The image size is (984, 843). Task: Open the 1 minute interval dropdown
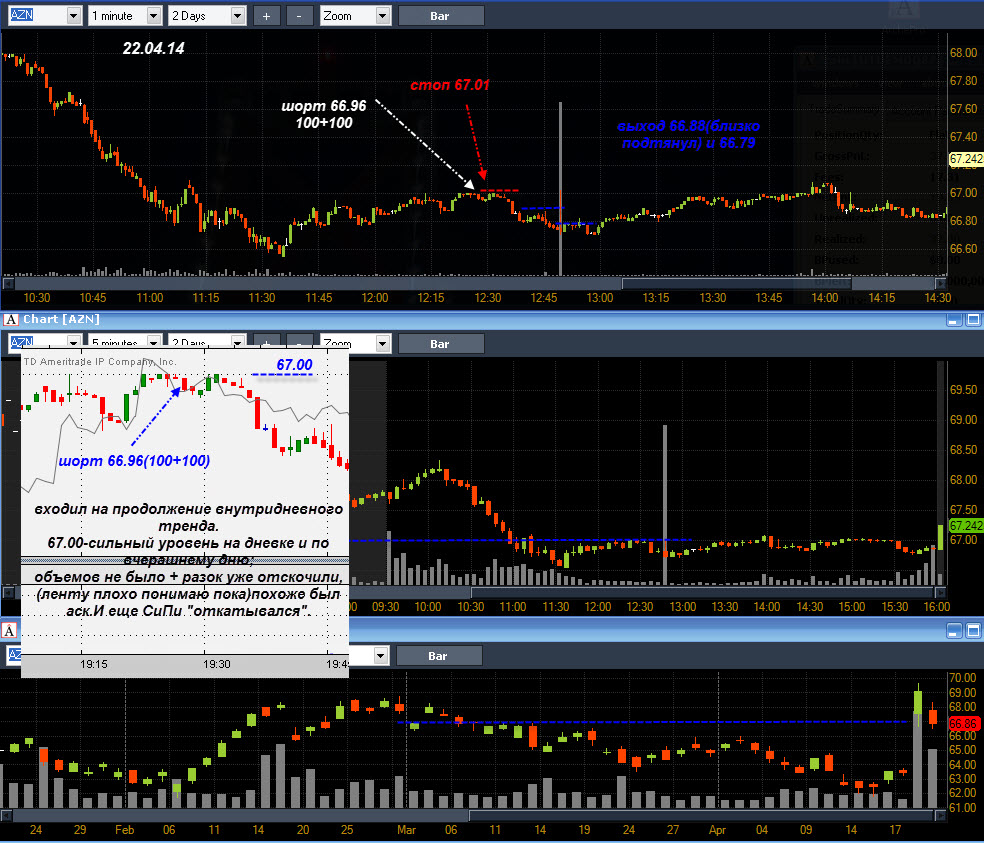154,16
